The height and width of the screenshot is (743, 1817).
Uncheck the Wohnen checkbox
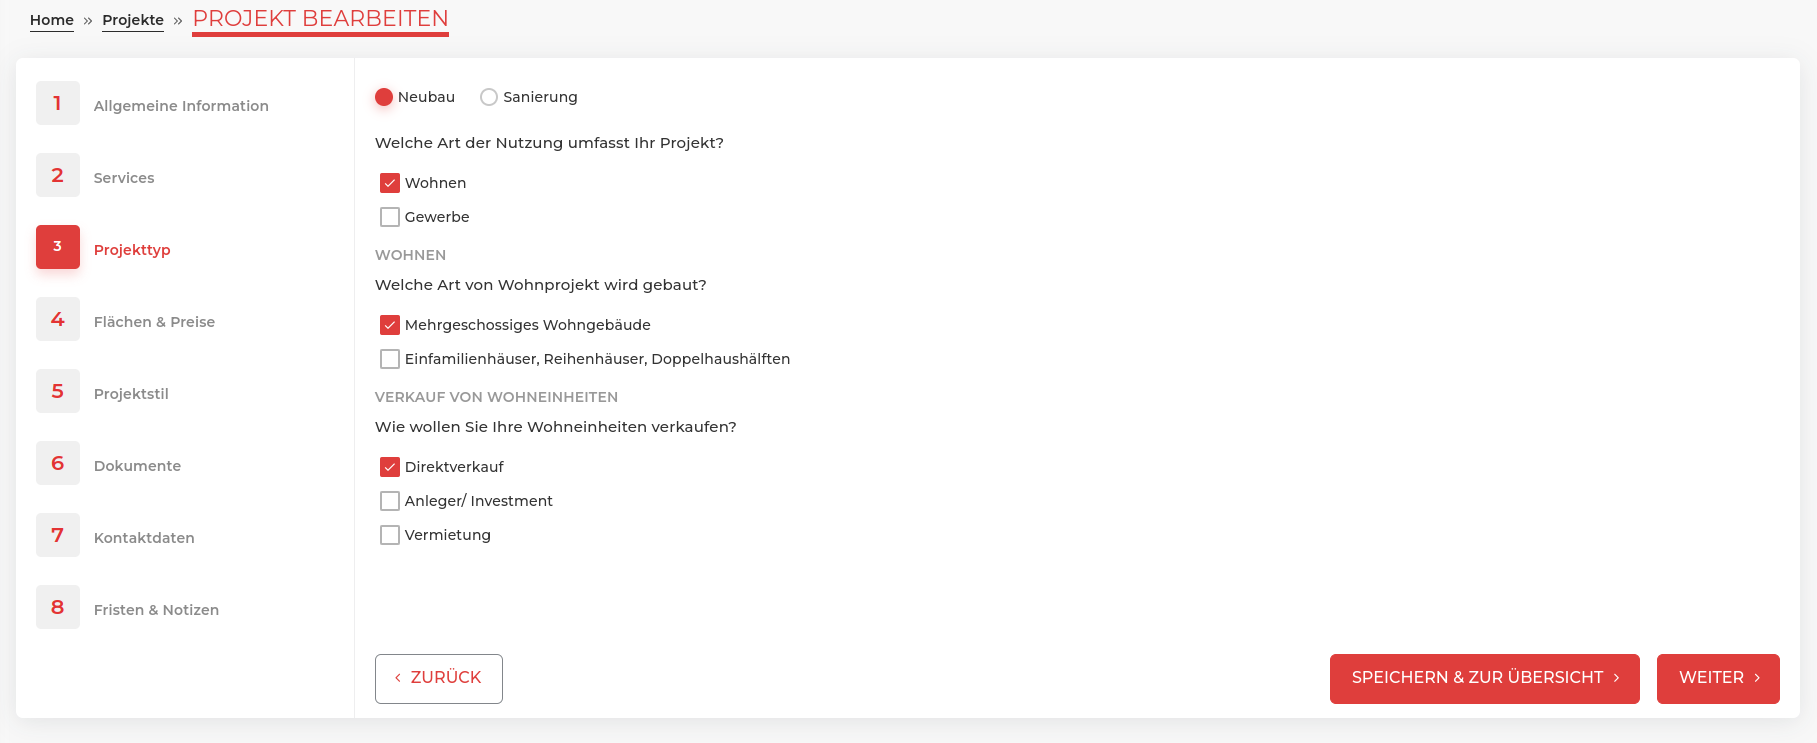click(390, 183)
